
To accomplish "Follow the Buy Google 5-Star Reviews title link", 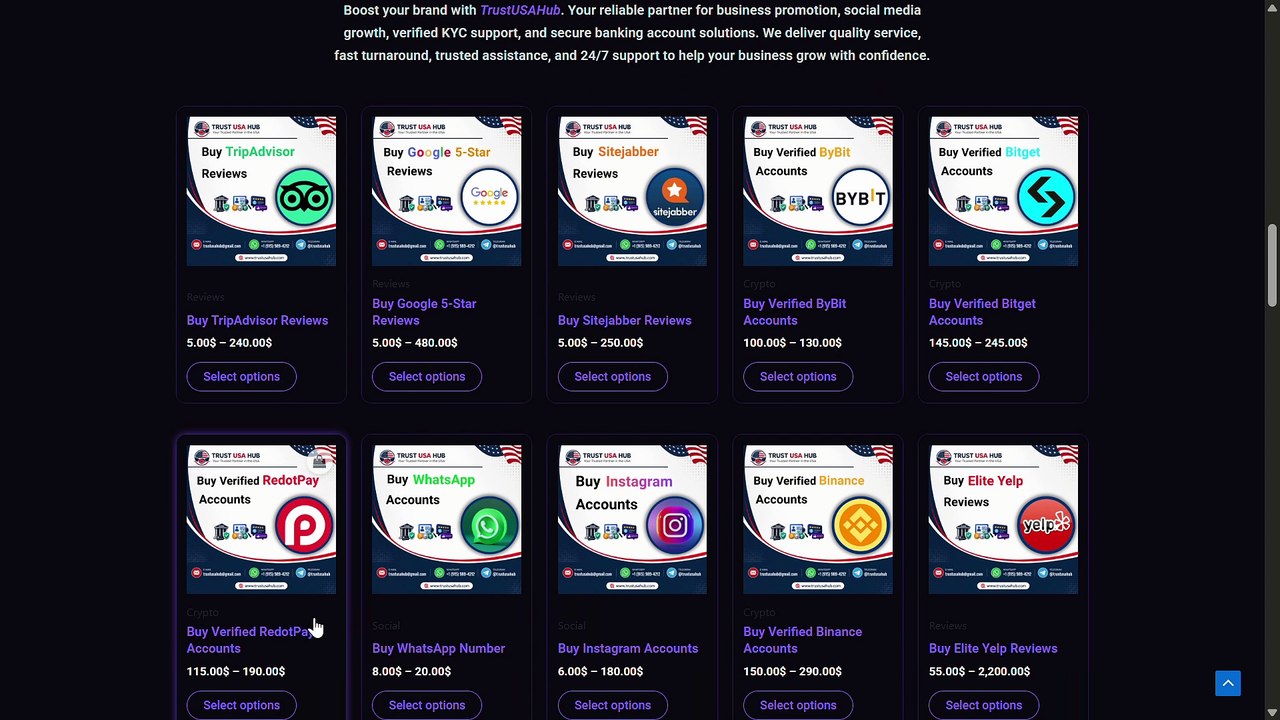I will coord(424,312).
